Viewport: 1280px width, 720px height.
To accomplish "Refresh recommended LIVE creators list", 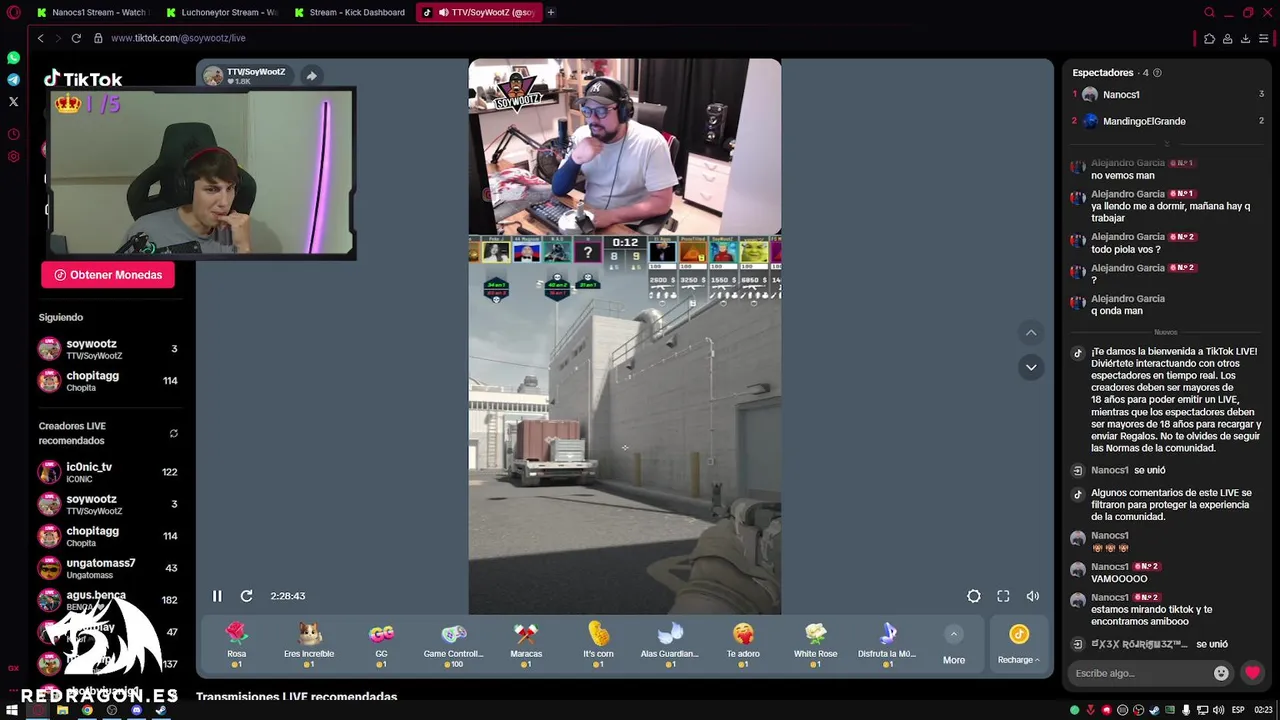I will pos(173,433).
